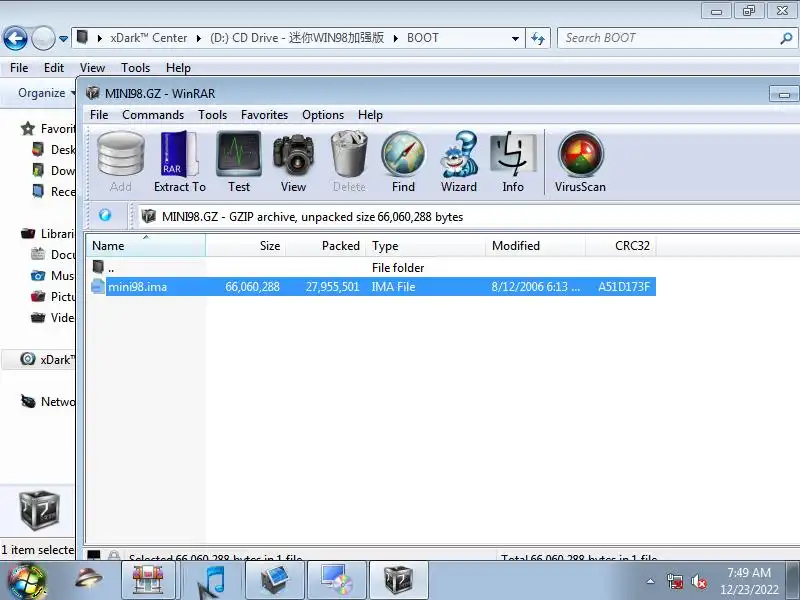The height and width of the screenshot is (600, 800).
Task: Open WinRAR Options menu
Action: 323,115
